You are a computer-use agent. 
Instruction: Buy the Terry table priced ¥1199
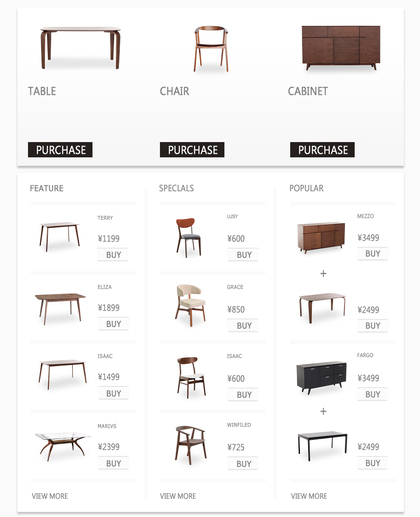click(x=113, y=255)
